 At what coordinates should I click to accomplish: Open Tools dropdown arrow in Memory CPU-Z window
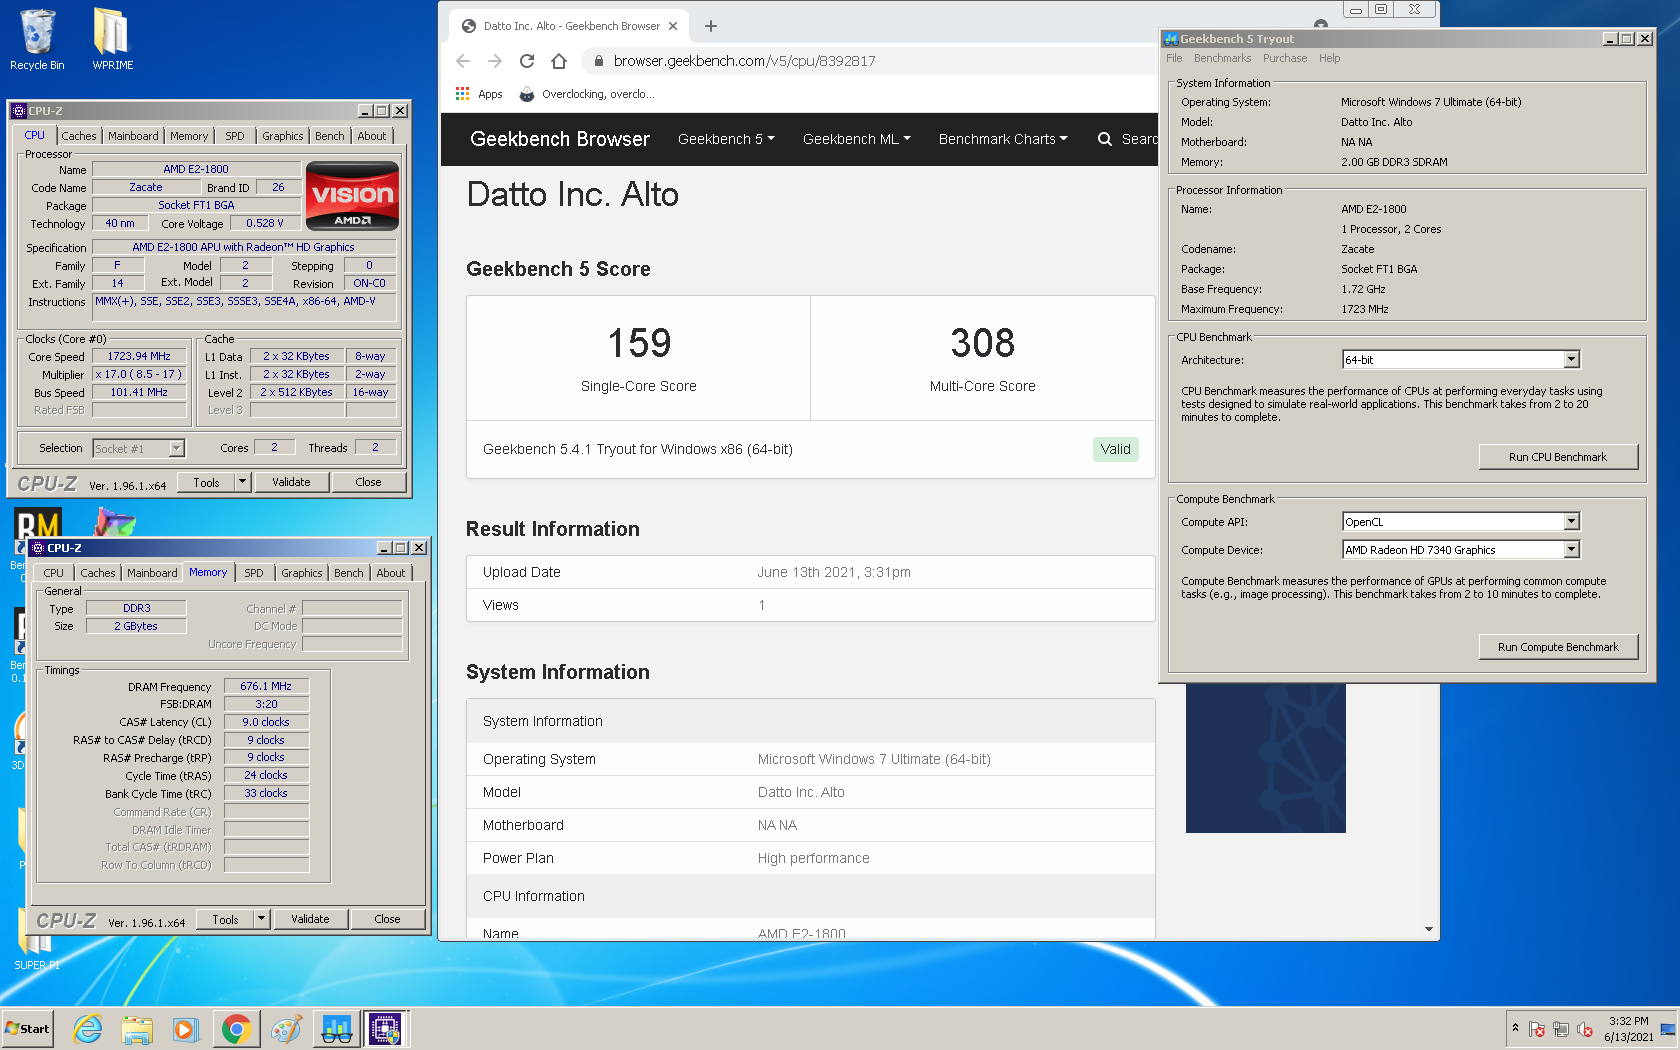[x=261, y=919]
